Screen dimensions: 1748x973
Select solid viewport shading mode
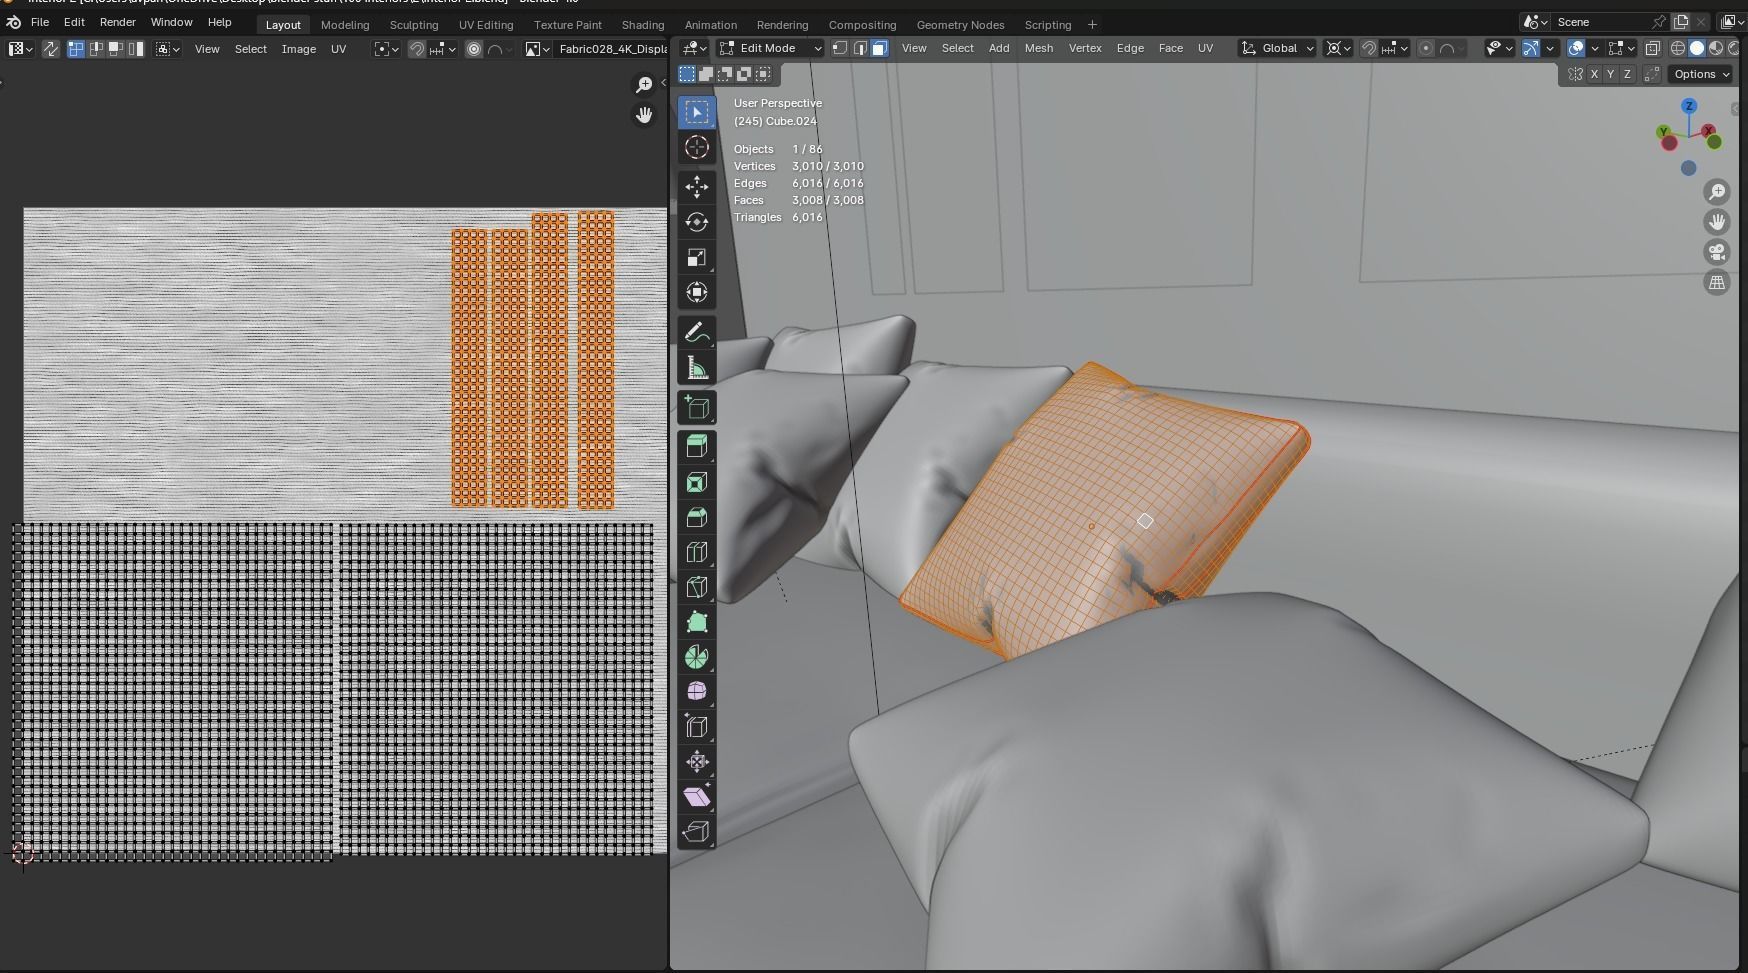[1697, 48]
